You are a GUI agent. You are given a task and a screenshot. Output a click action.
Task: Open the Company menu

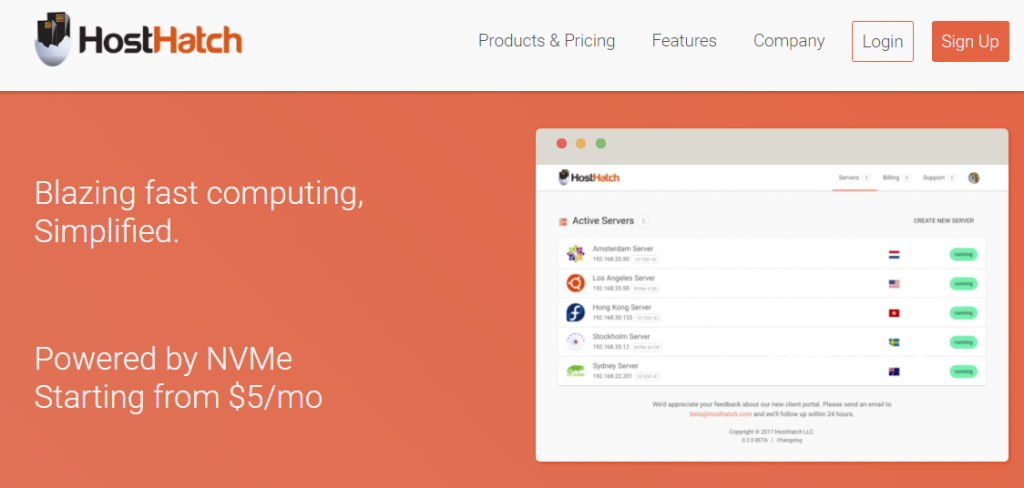point(789,41)
